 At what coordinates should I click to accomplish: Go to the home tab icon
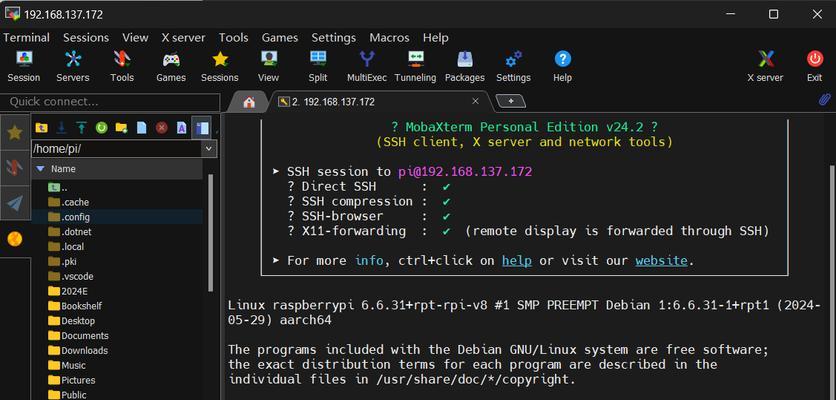tap(249, 102)
